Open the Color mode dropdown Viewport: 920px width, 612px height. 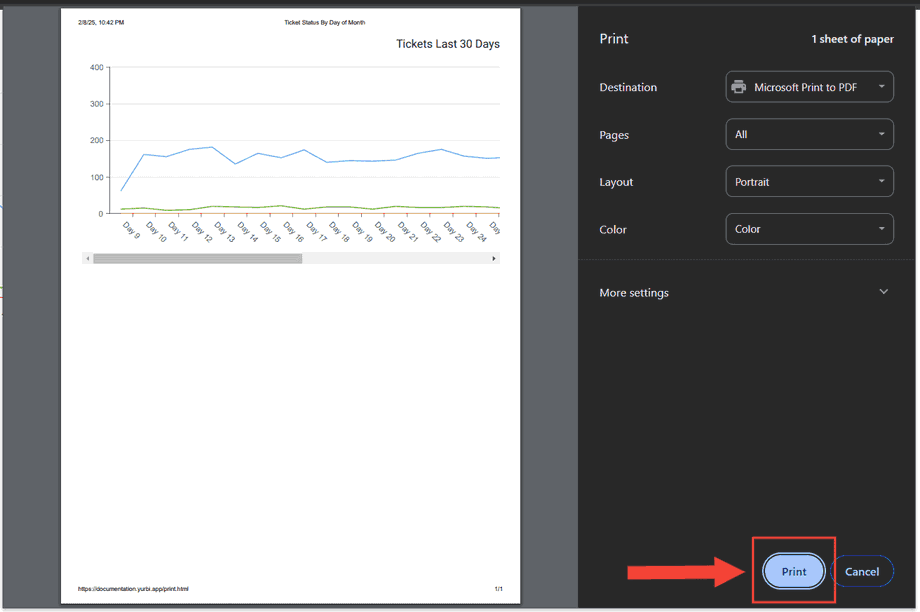click(809, 229)
